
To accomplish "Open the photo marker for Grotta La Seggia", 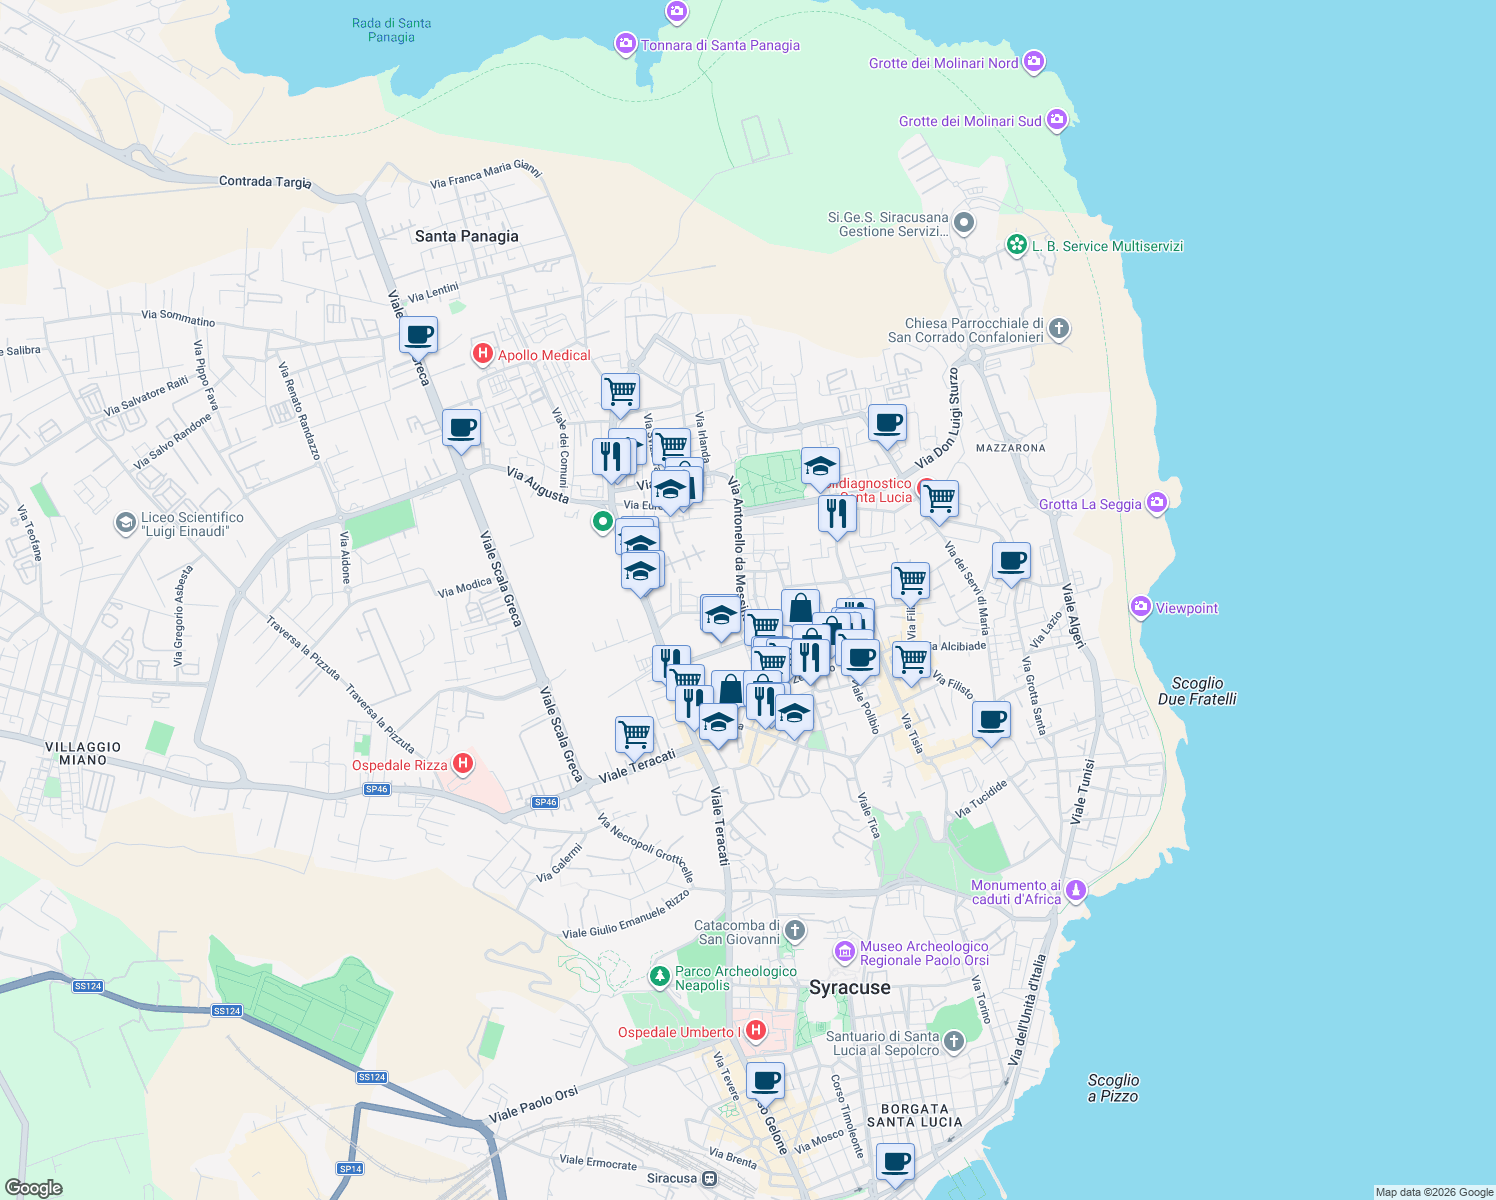I will (1157, 504).
